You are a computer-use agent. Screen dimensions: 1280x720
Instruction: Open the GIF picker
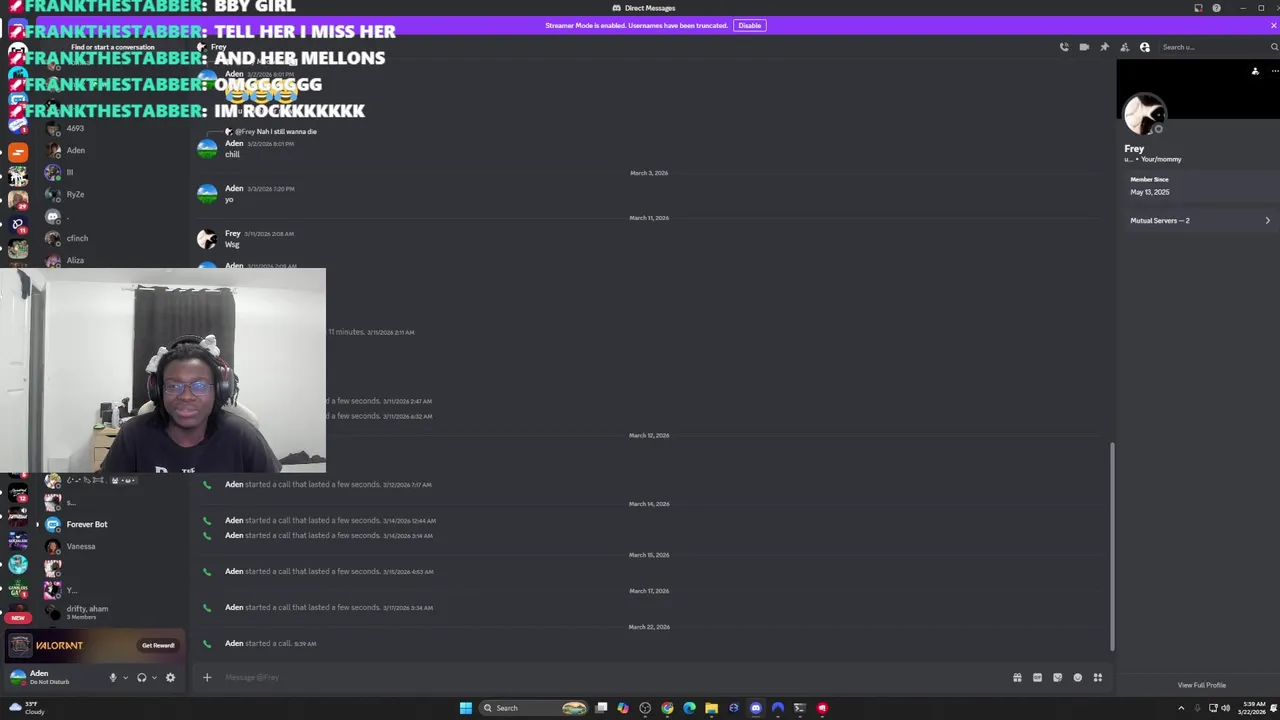[1037, 677]
